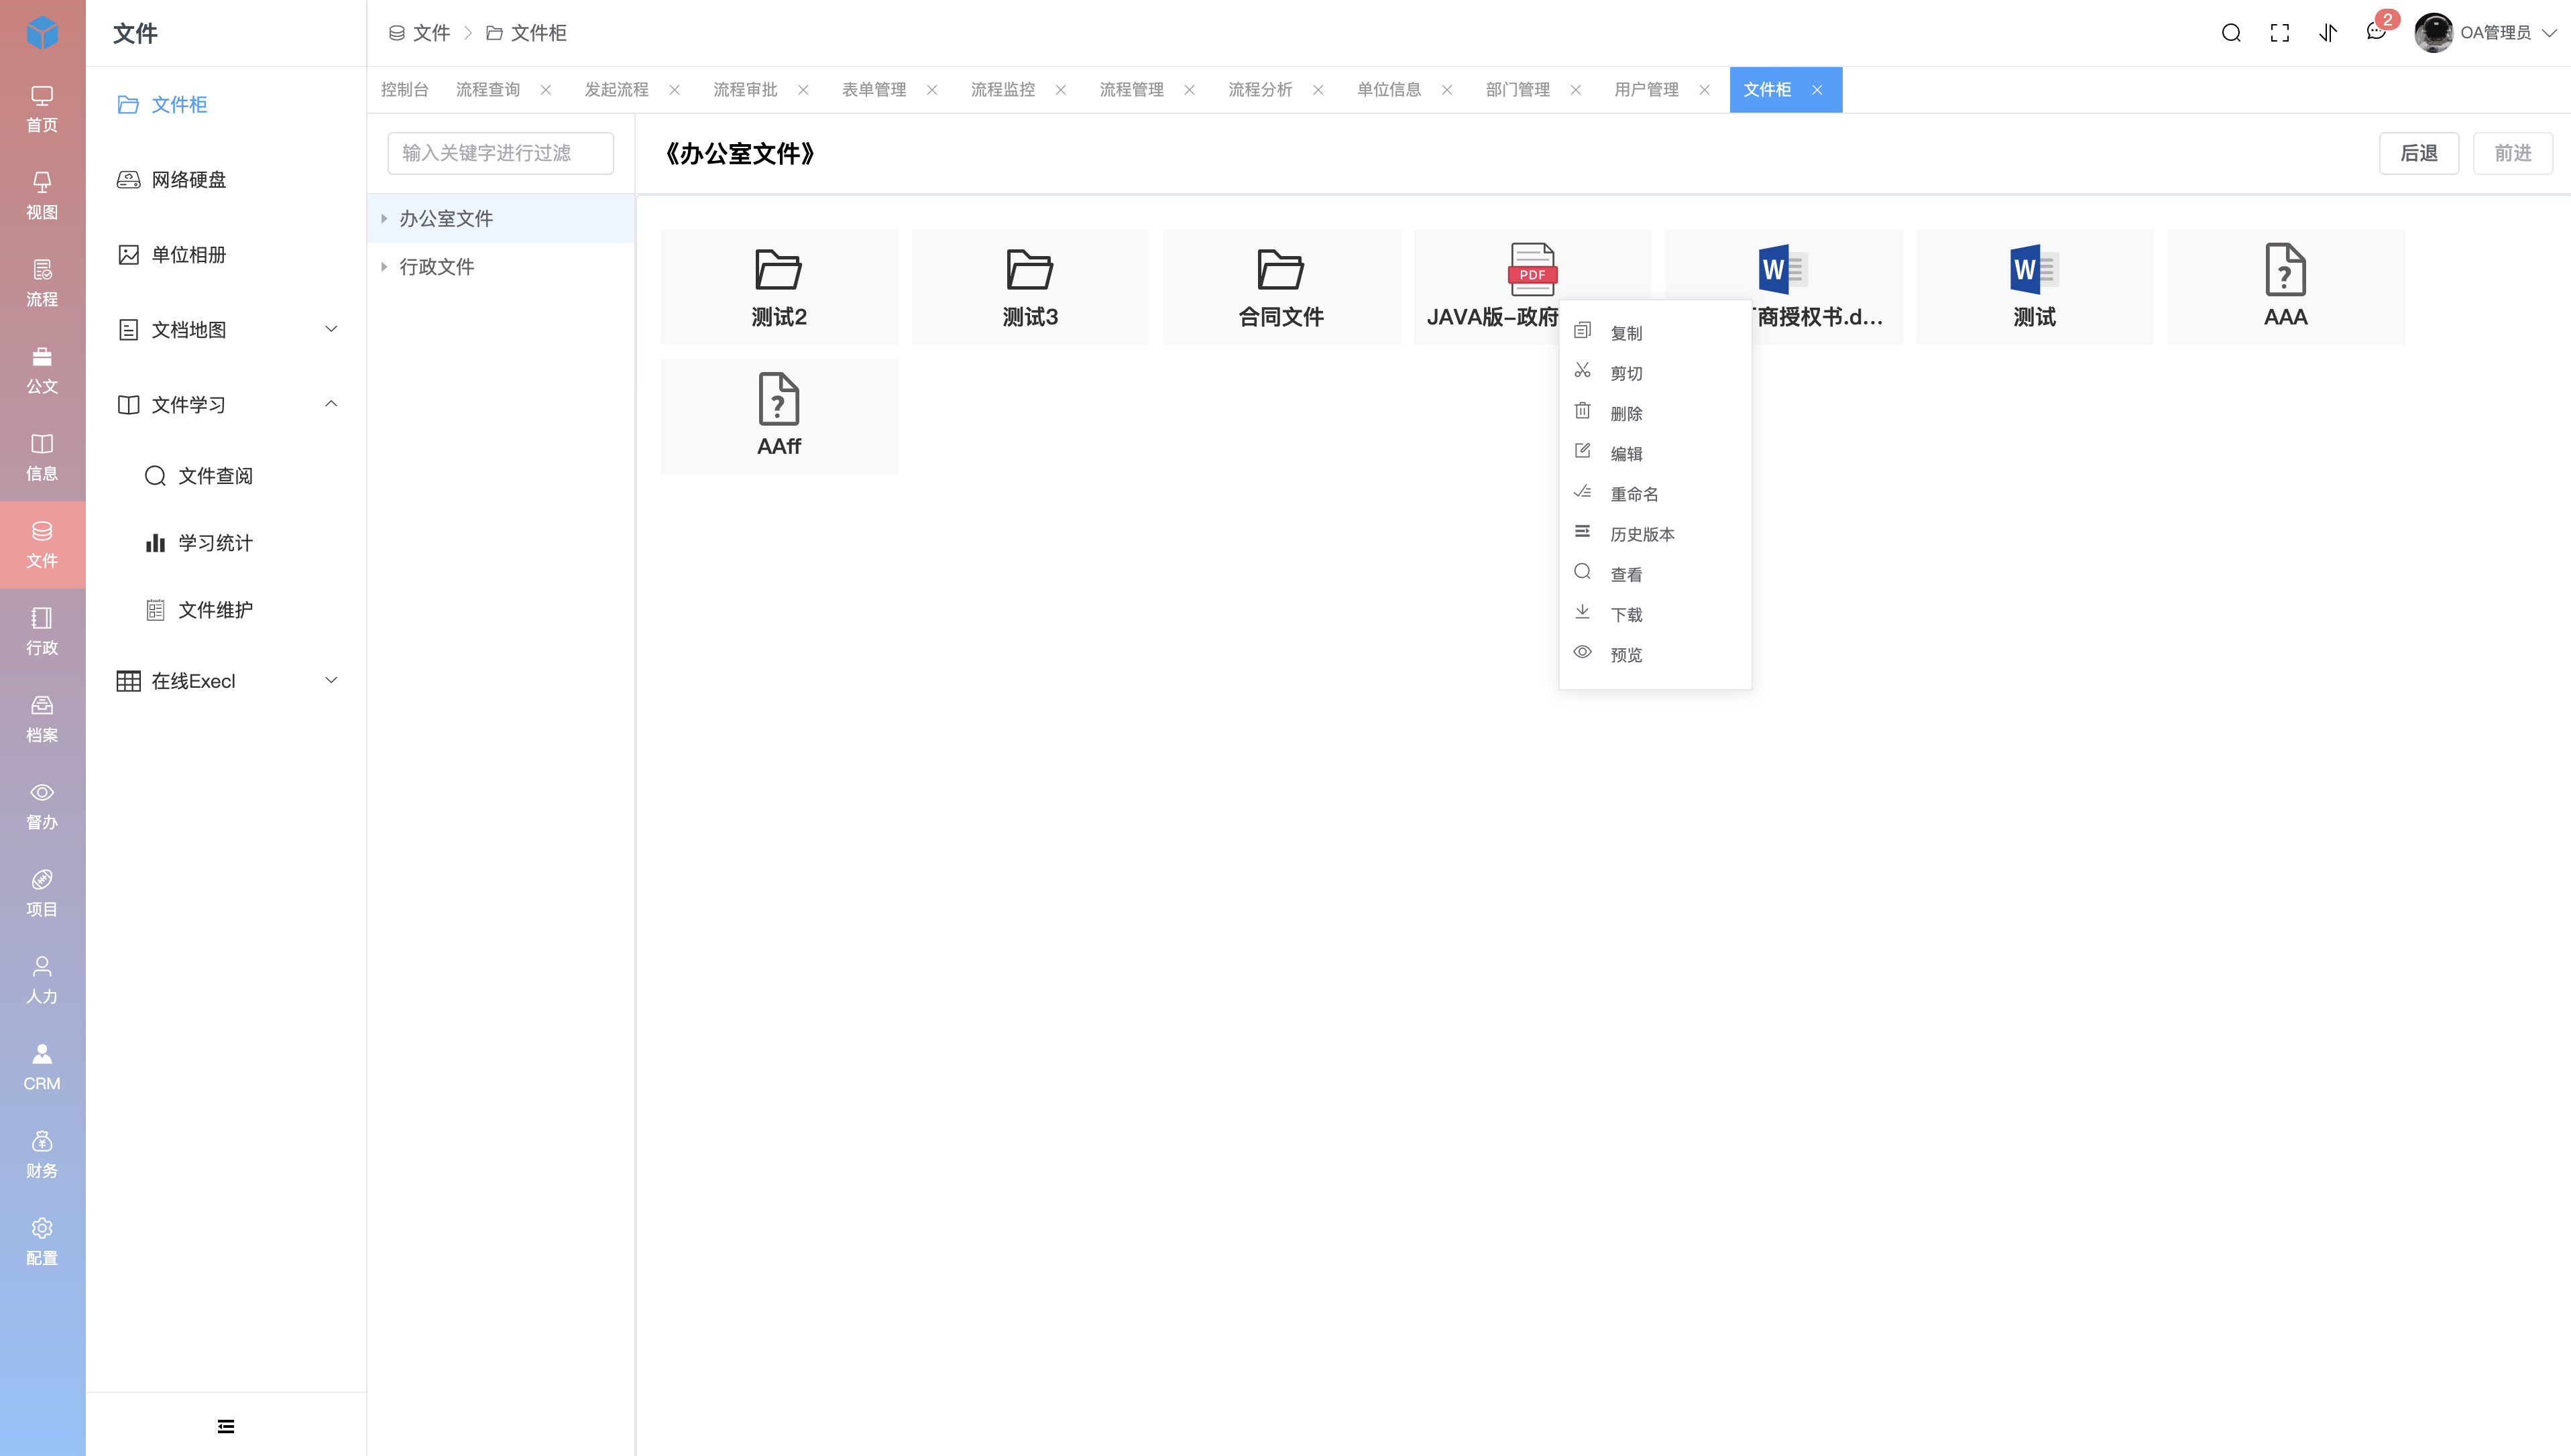Choose 复制 from the context menu

coord(1655,333)
